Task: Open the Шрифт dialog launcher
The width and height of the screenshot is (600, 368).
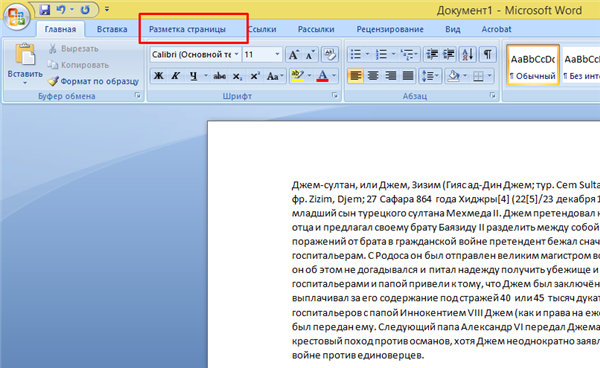Action: click(334, 96)
